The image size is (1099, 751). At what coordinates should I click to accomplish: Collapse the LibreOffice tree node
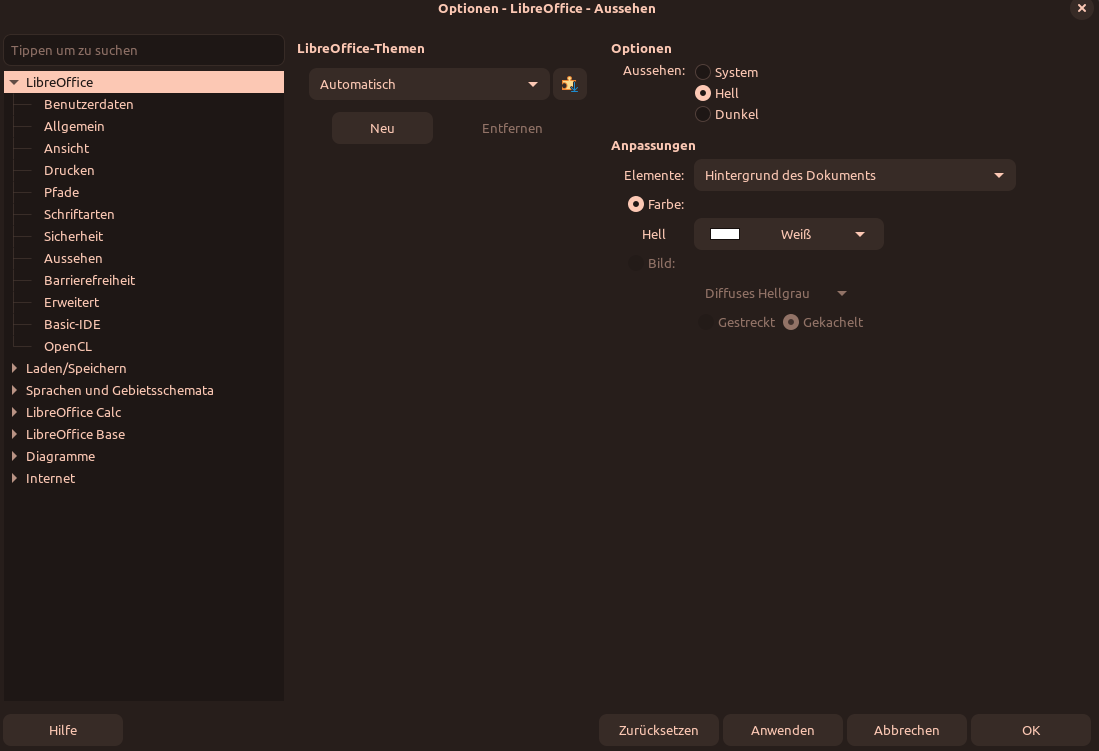click(14, 82)
